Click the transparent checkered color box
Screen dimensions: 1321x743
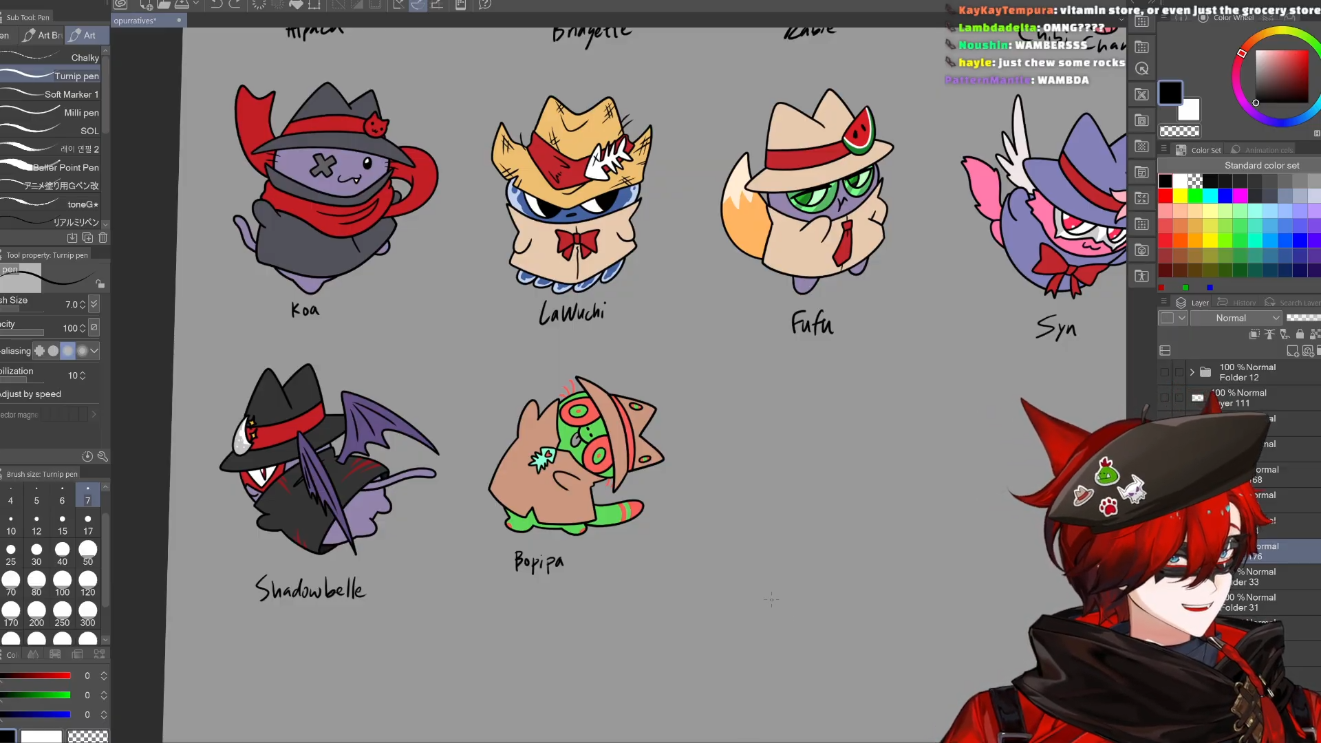tap(1179, 131)
